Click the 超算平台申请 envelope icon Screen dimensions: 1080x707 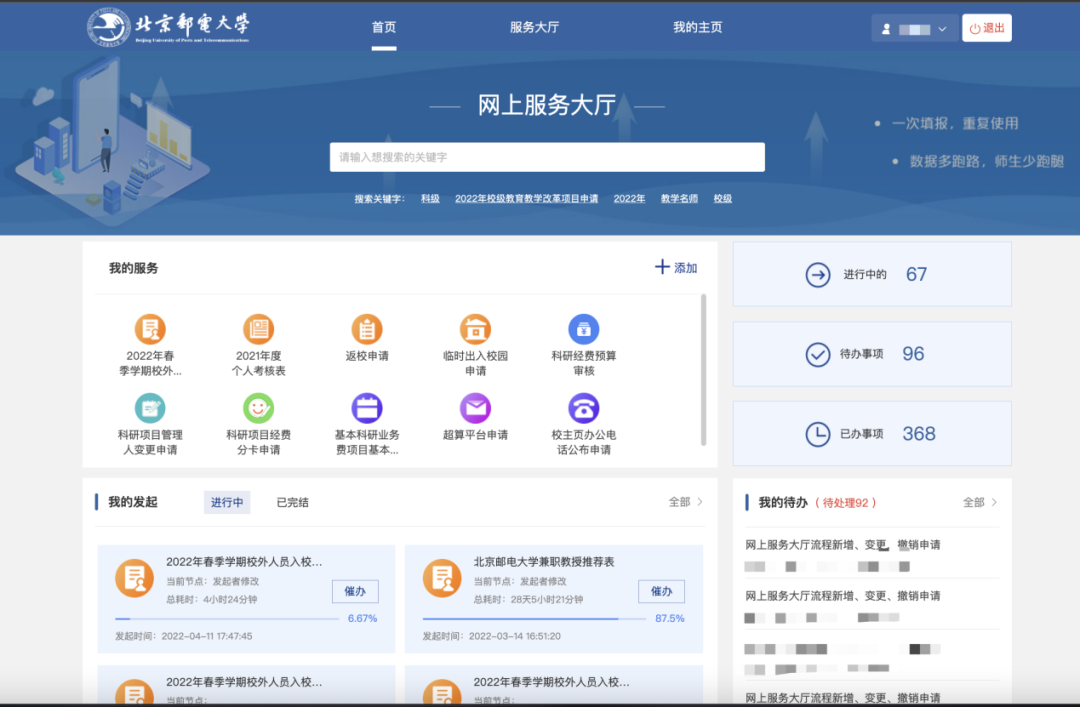click(475, 408)
